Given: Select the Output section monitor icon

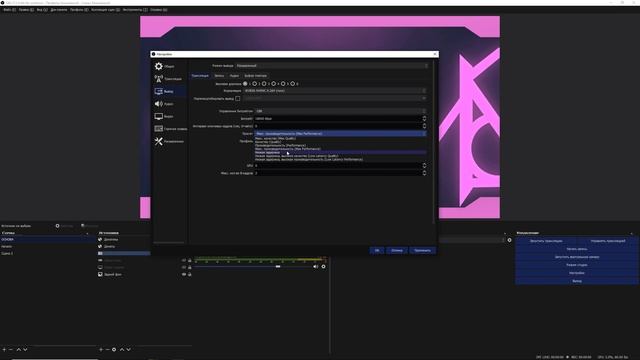Looking at the screenshot, I should point(159,91).
